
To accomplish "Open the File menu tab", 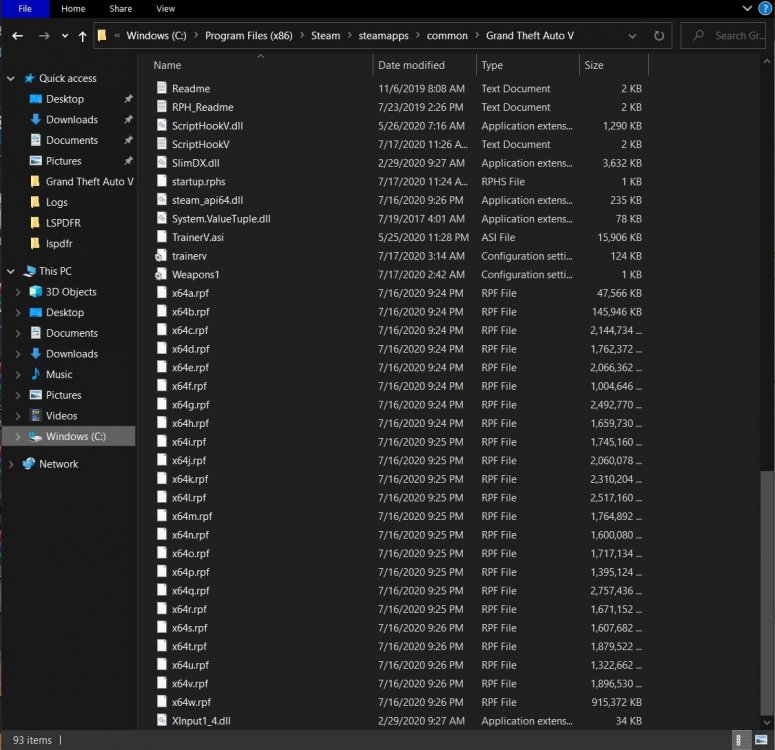I will click(x=25, y=9).
